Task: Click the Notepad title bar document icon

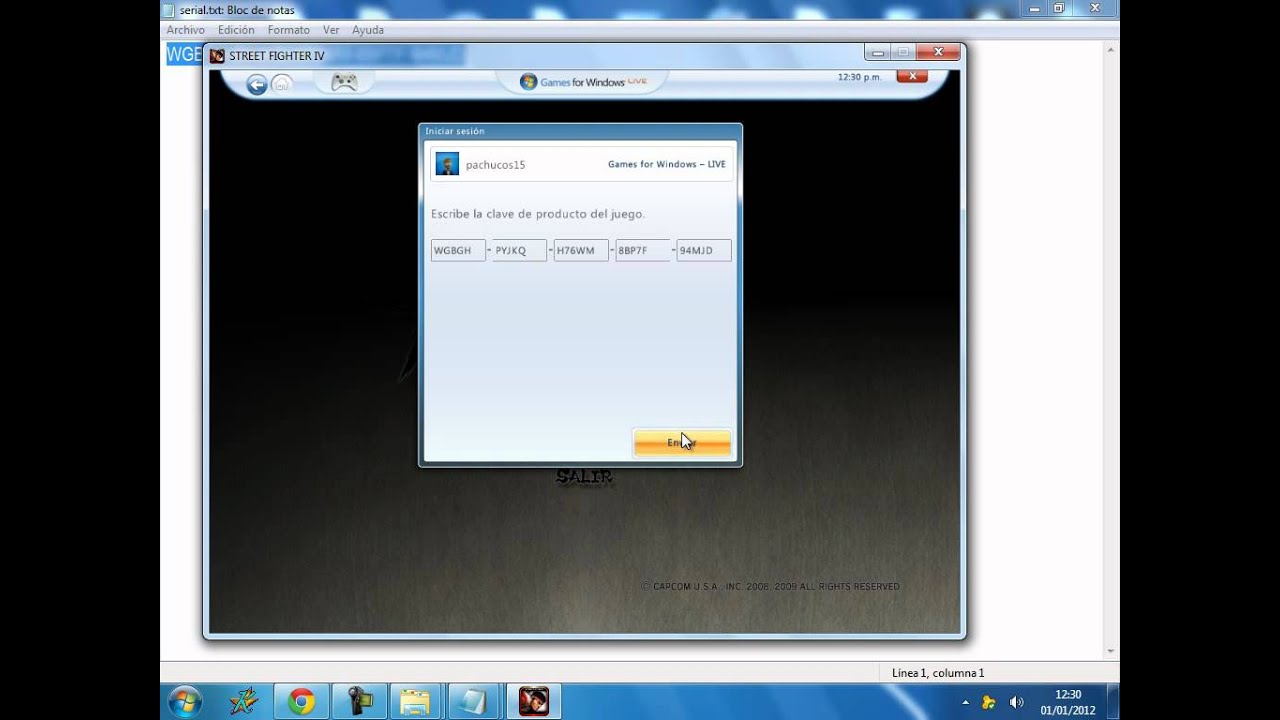Action: coord(168,9)
